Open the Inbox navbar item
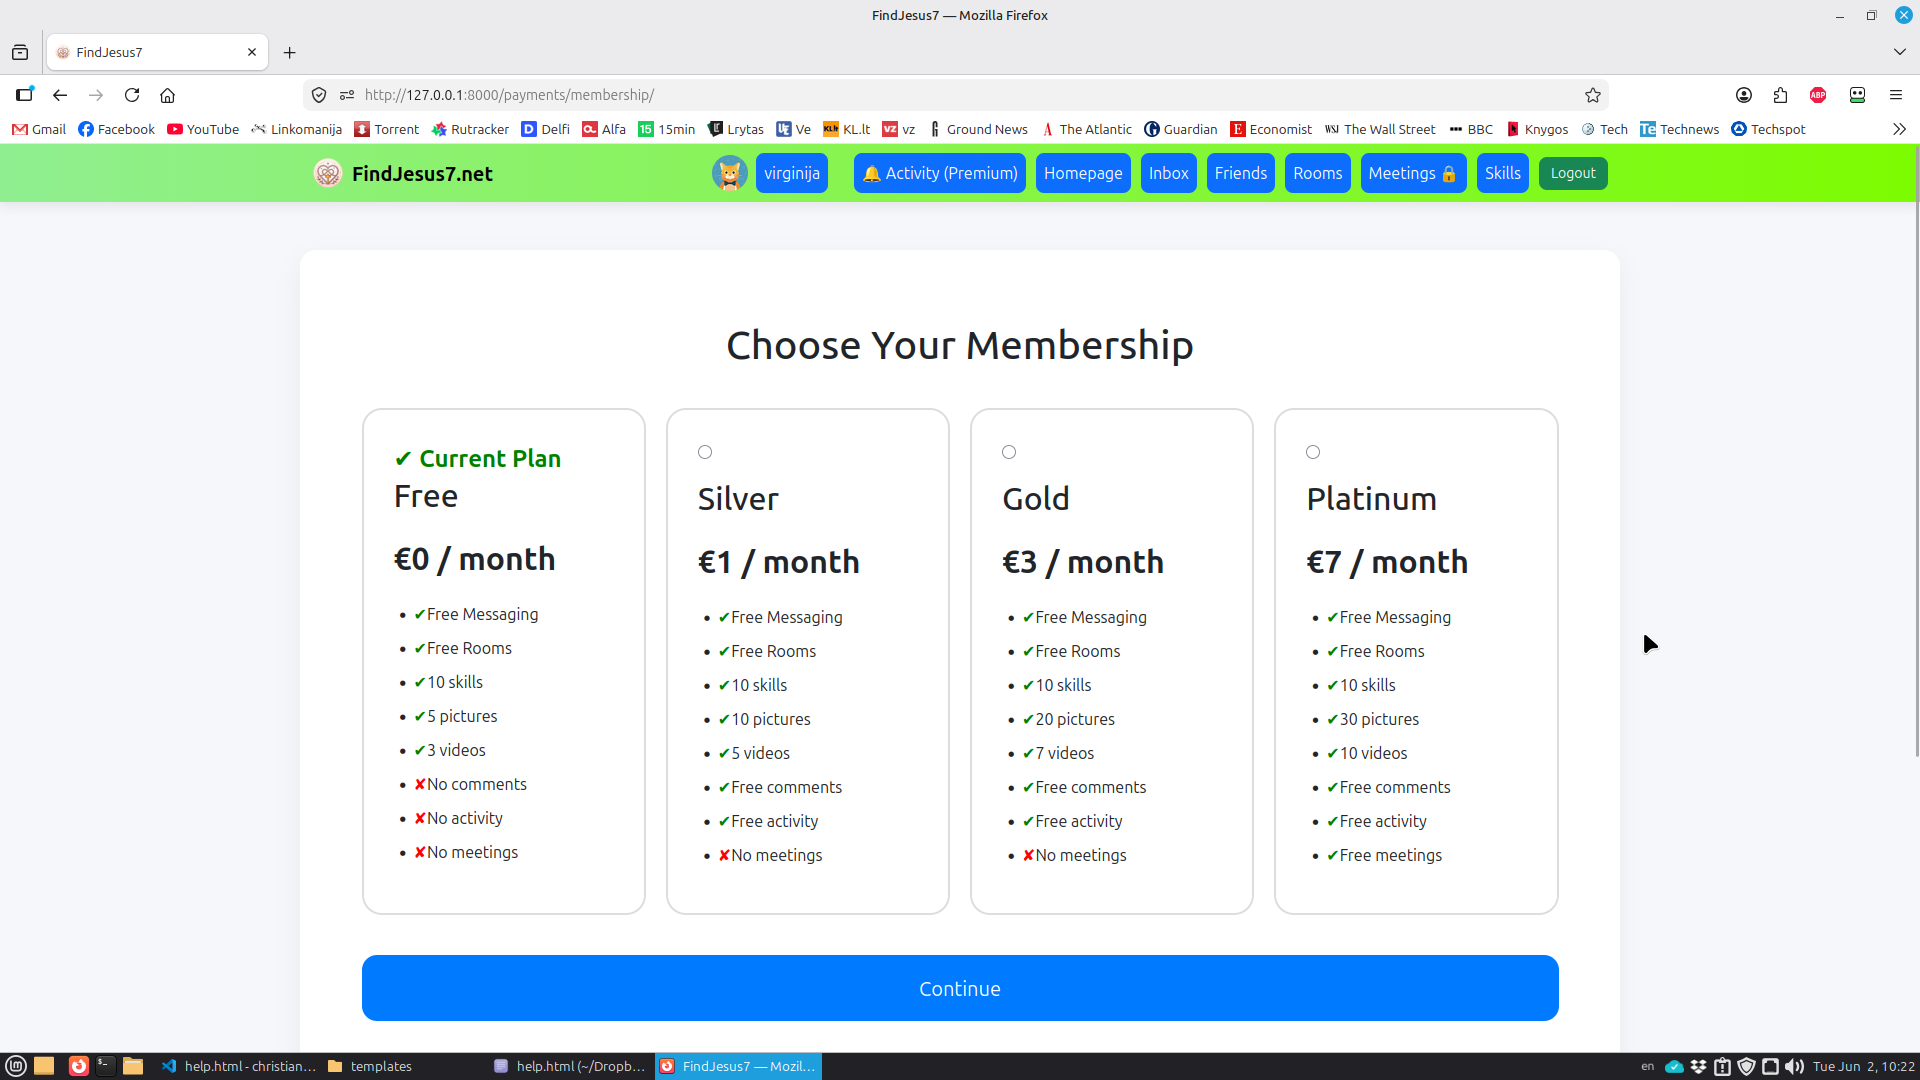Screen dimensions: 1920x1080 1168,173
